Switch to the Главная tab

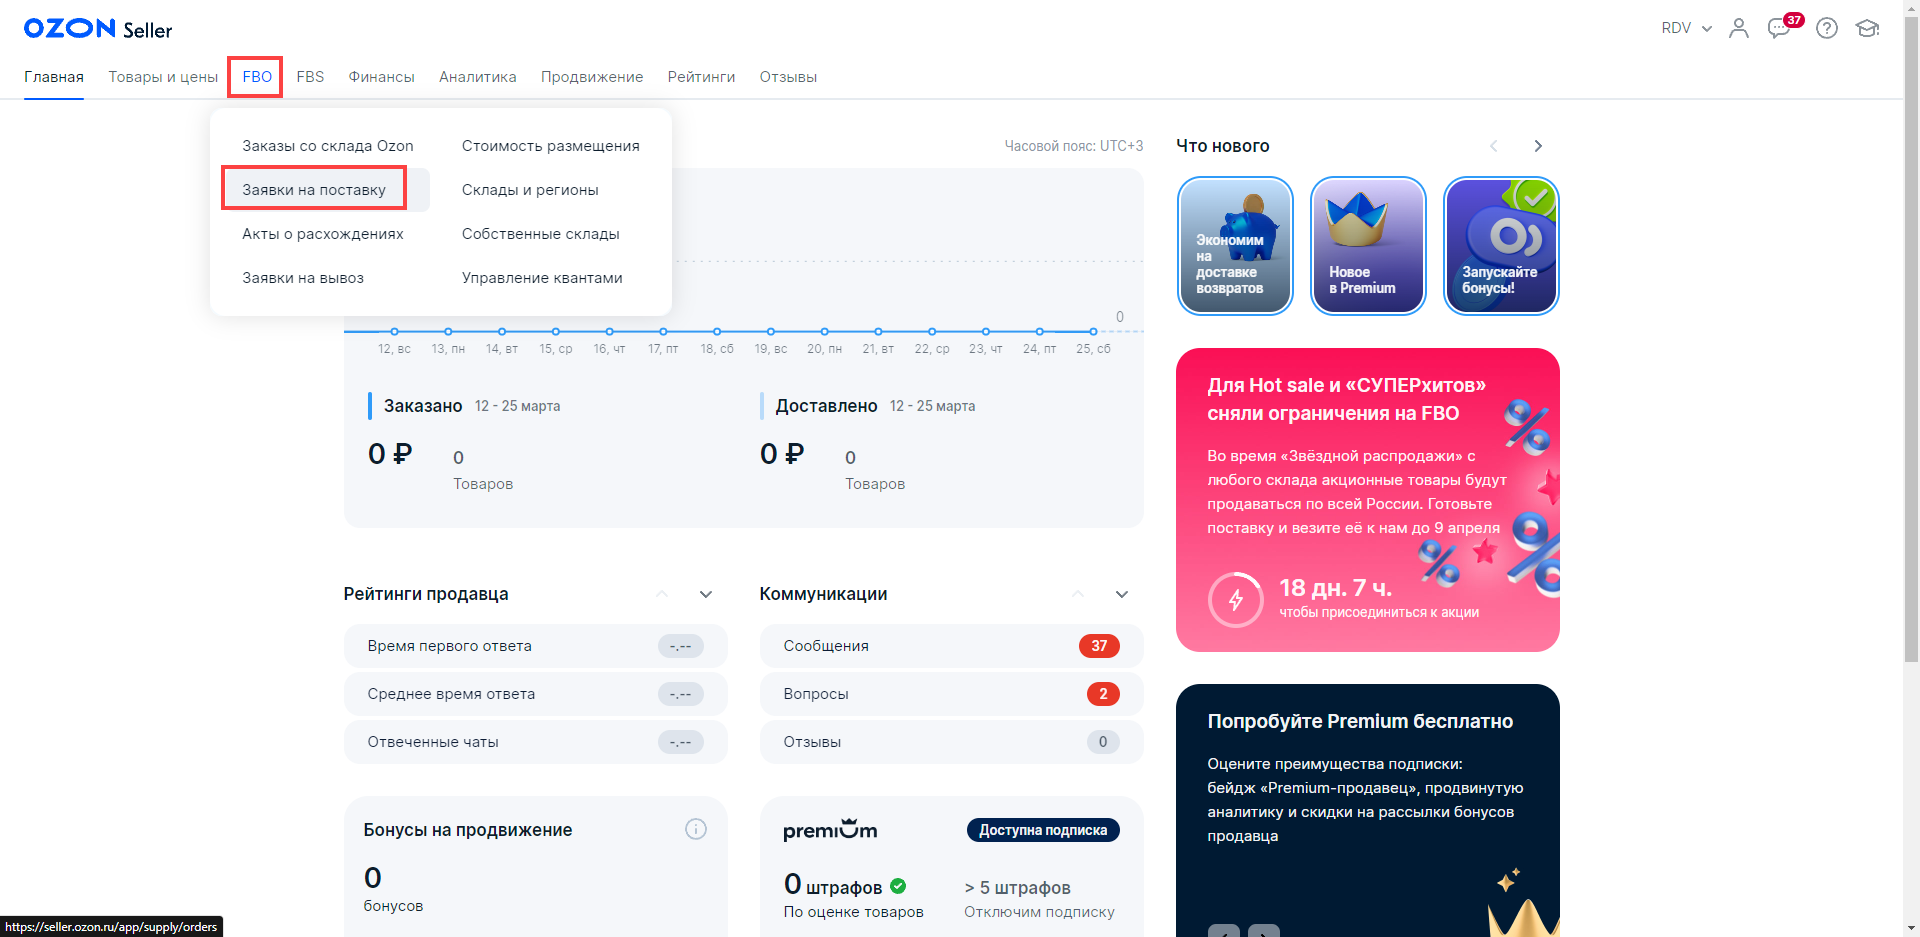pos(54,77)
